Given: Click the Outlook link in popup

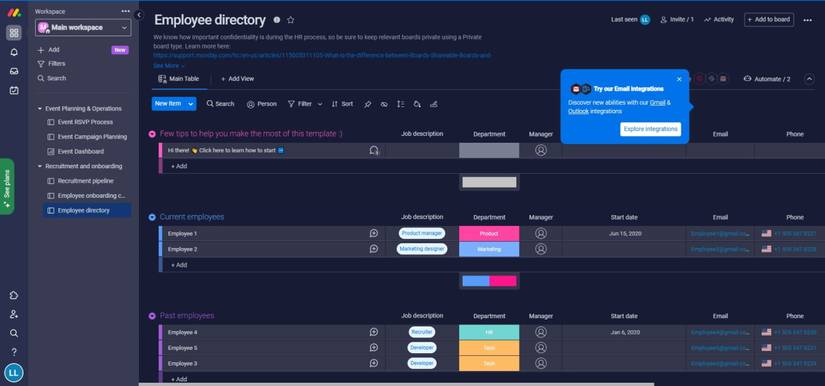Looking at the screenshot, I should coord(578,111).
